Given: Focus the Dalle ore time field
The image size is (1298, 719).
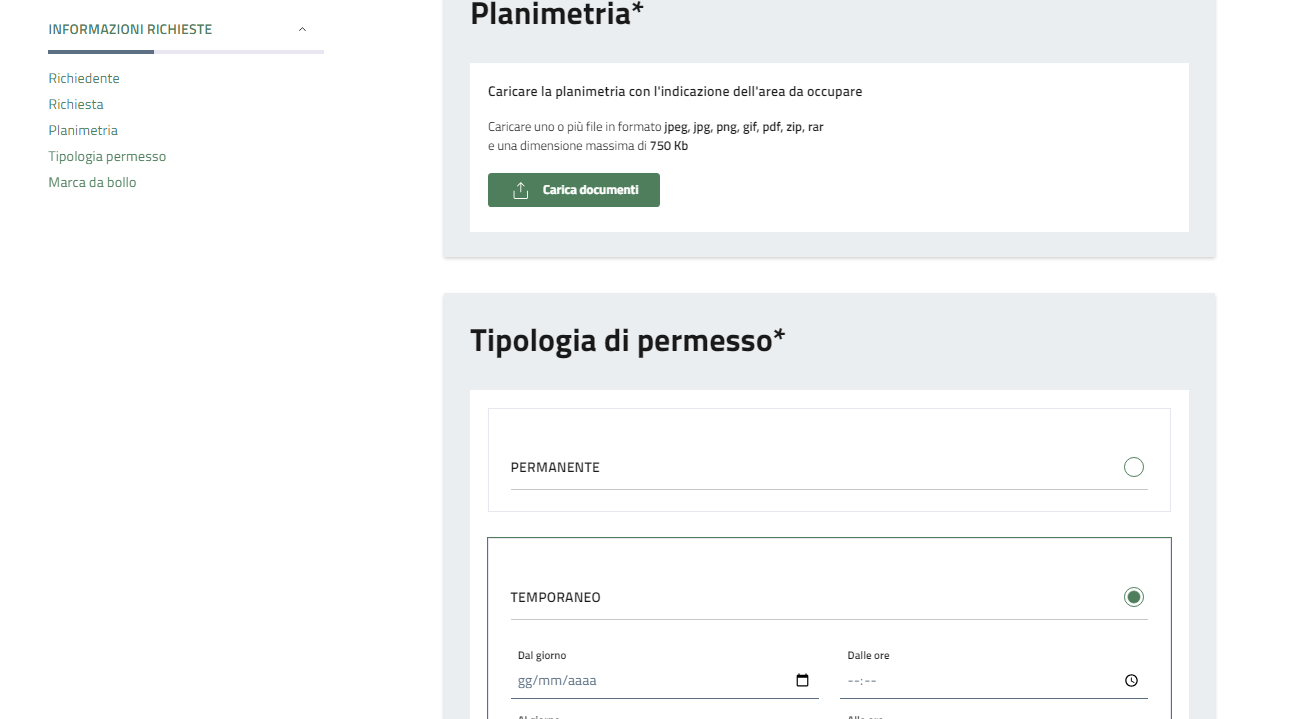Looking at the screenshot, I should (x=980, y=681).
